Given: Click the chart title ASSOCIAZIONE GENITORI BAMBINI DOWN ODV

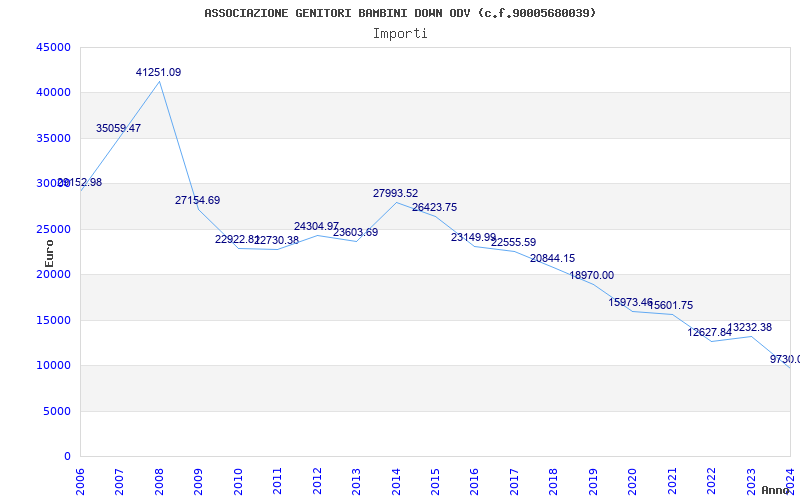Looking at the screenshot, I should (x=400, y=13).
